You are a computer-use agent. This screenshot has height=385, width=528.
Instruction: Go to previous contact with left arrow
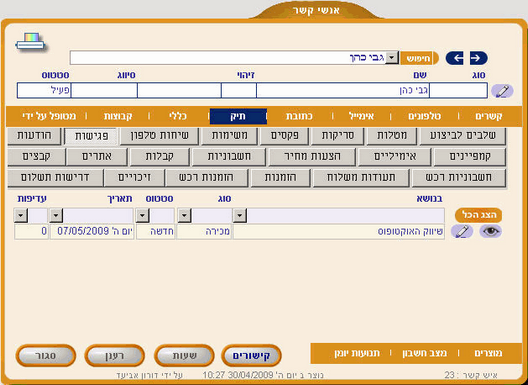tap(455, 58)
